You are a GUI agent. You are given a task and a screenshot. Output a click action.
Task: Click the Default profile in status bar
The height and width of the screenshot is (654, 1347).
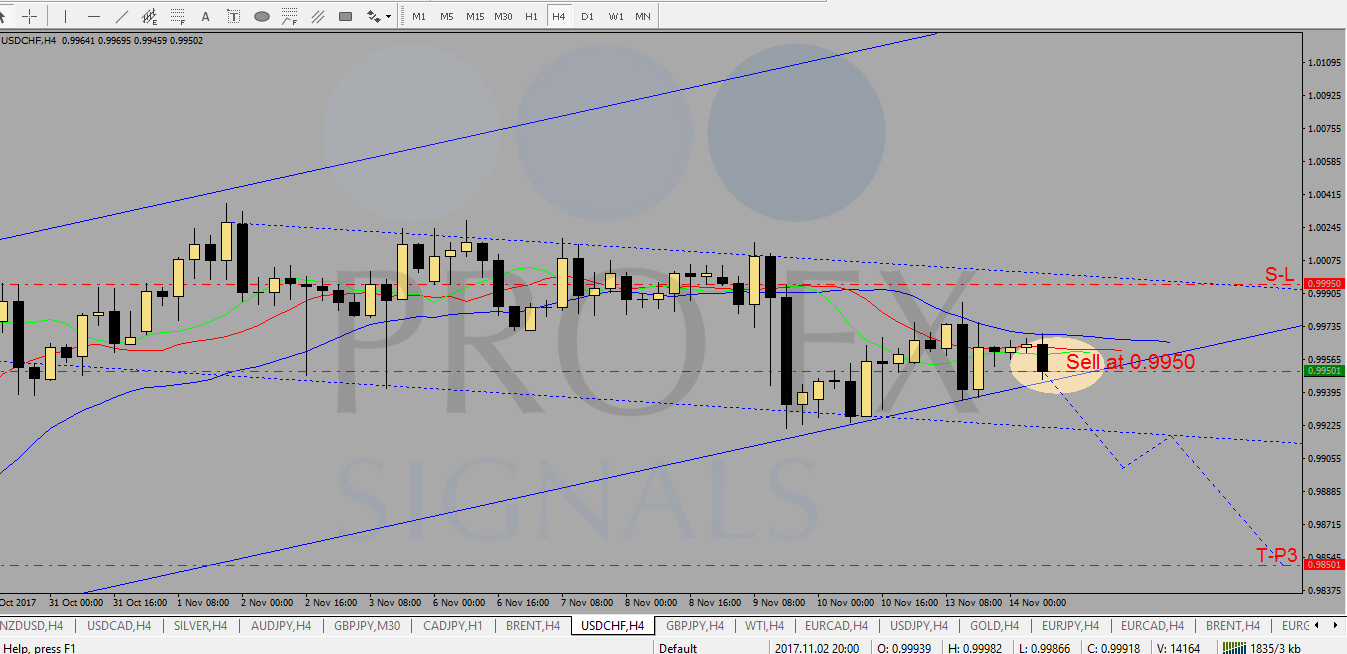point(678,648)
